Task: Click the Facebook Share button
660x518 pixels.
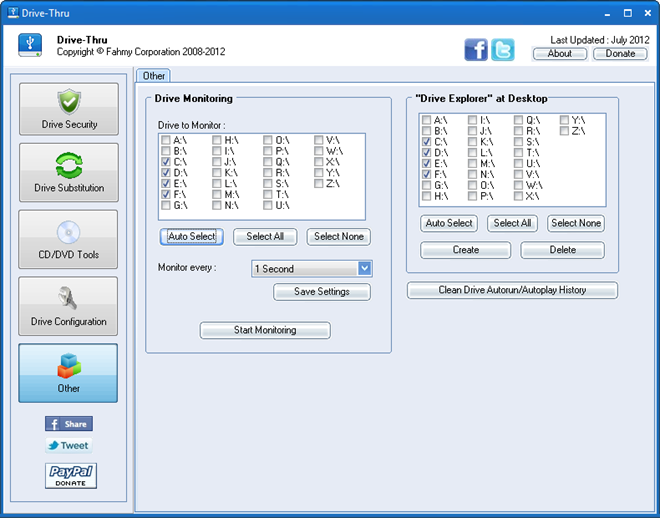Action: [x=68, y=424]
